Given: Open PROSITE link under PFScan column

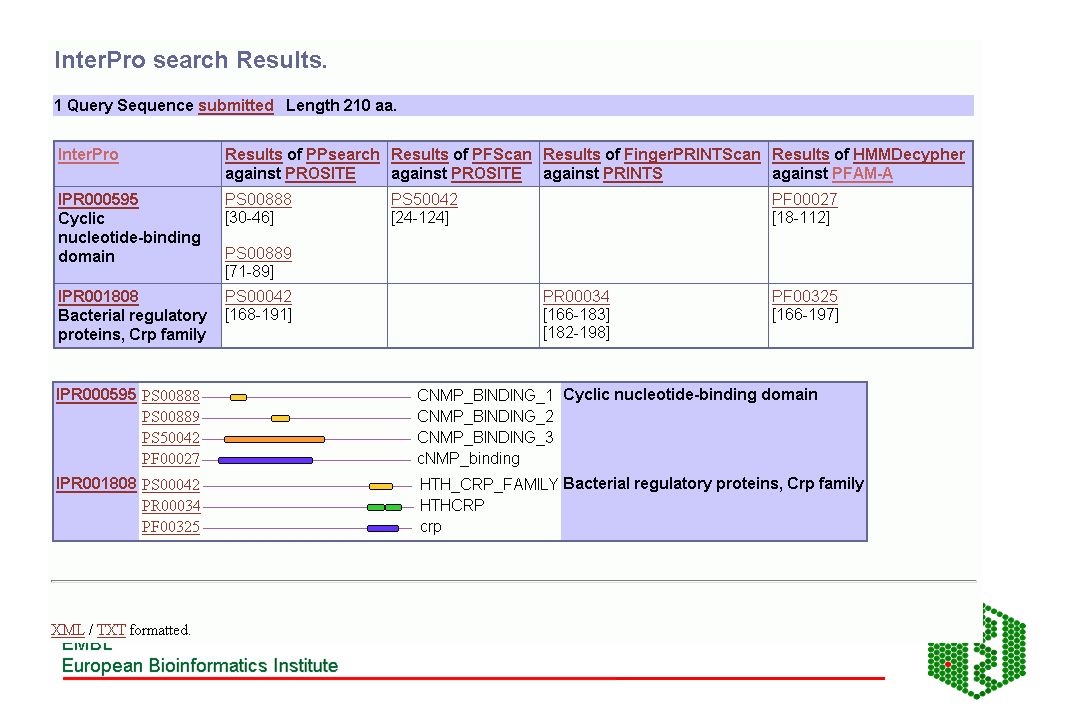Looking at the screenshot, I should [486, 174].
